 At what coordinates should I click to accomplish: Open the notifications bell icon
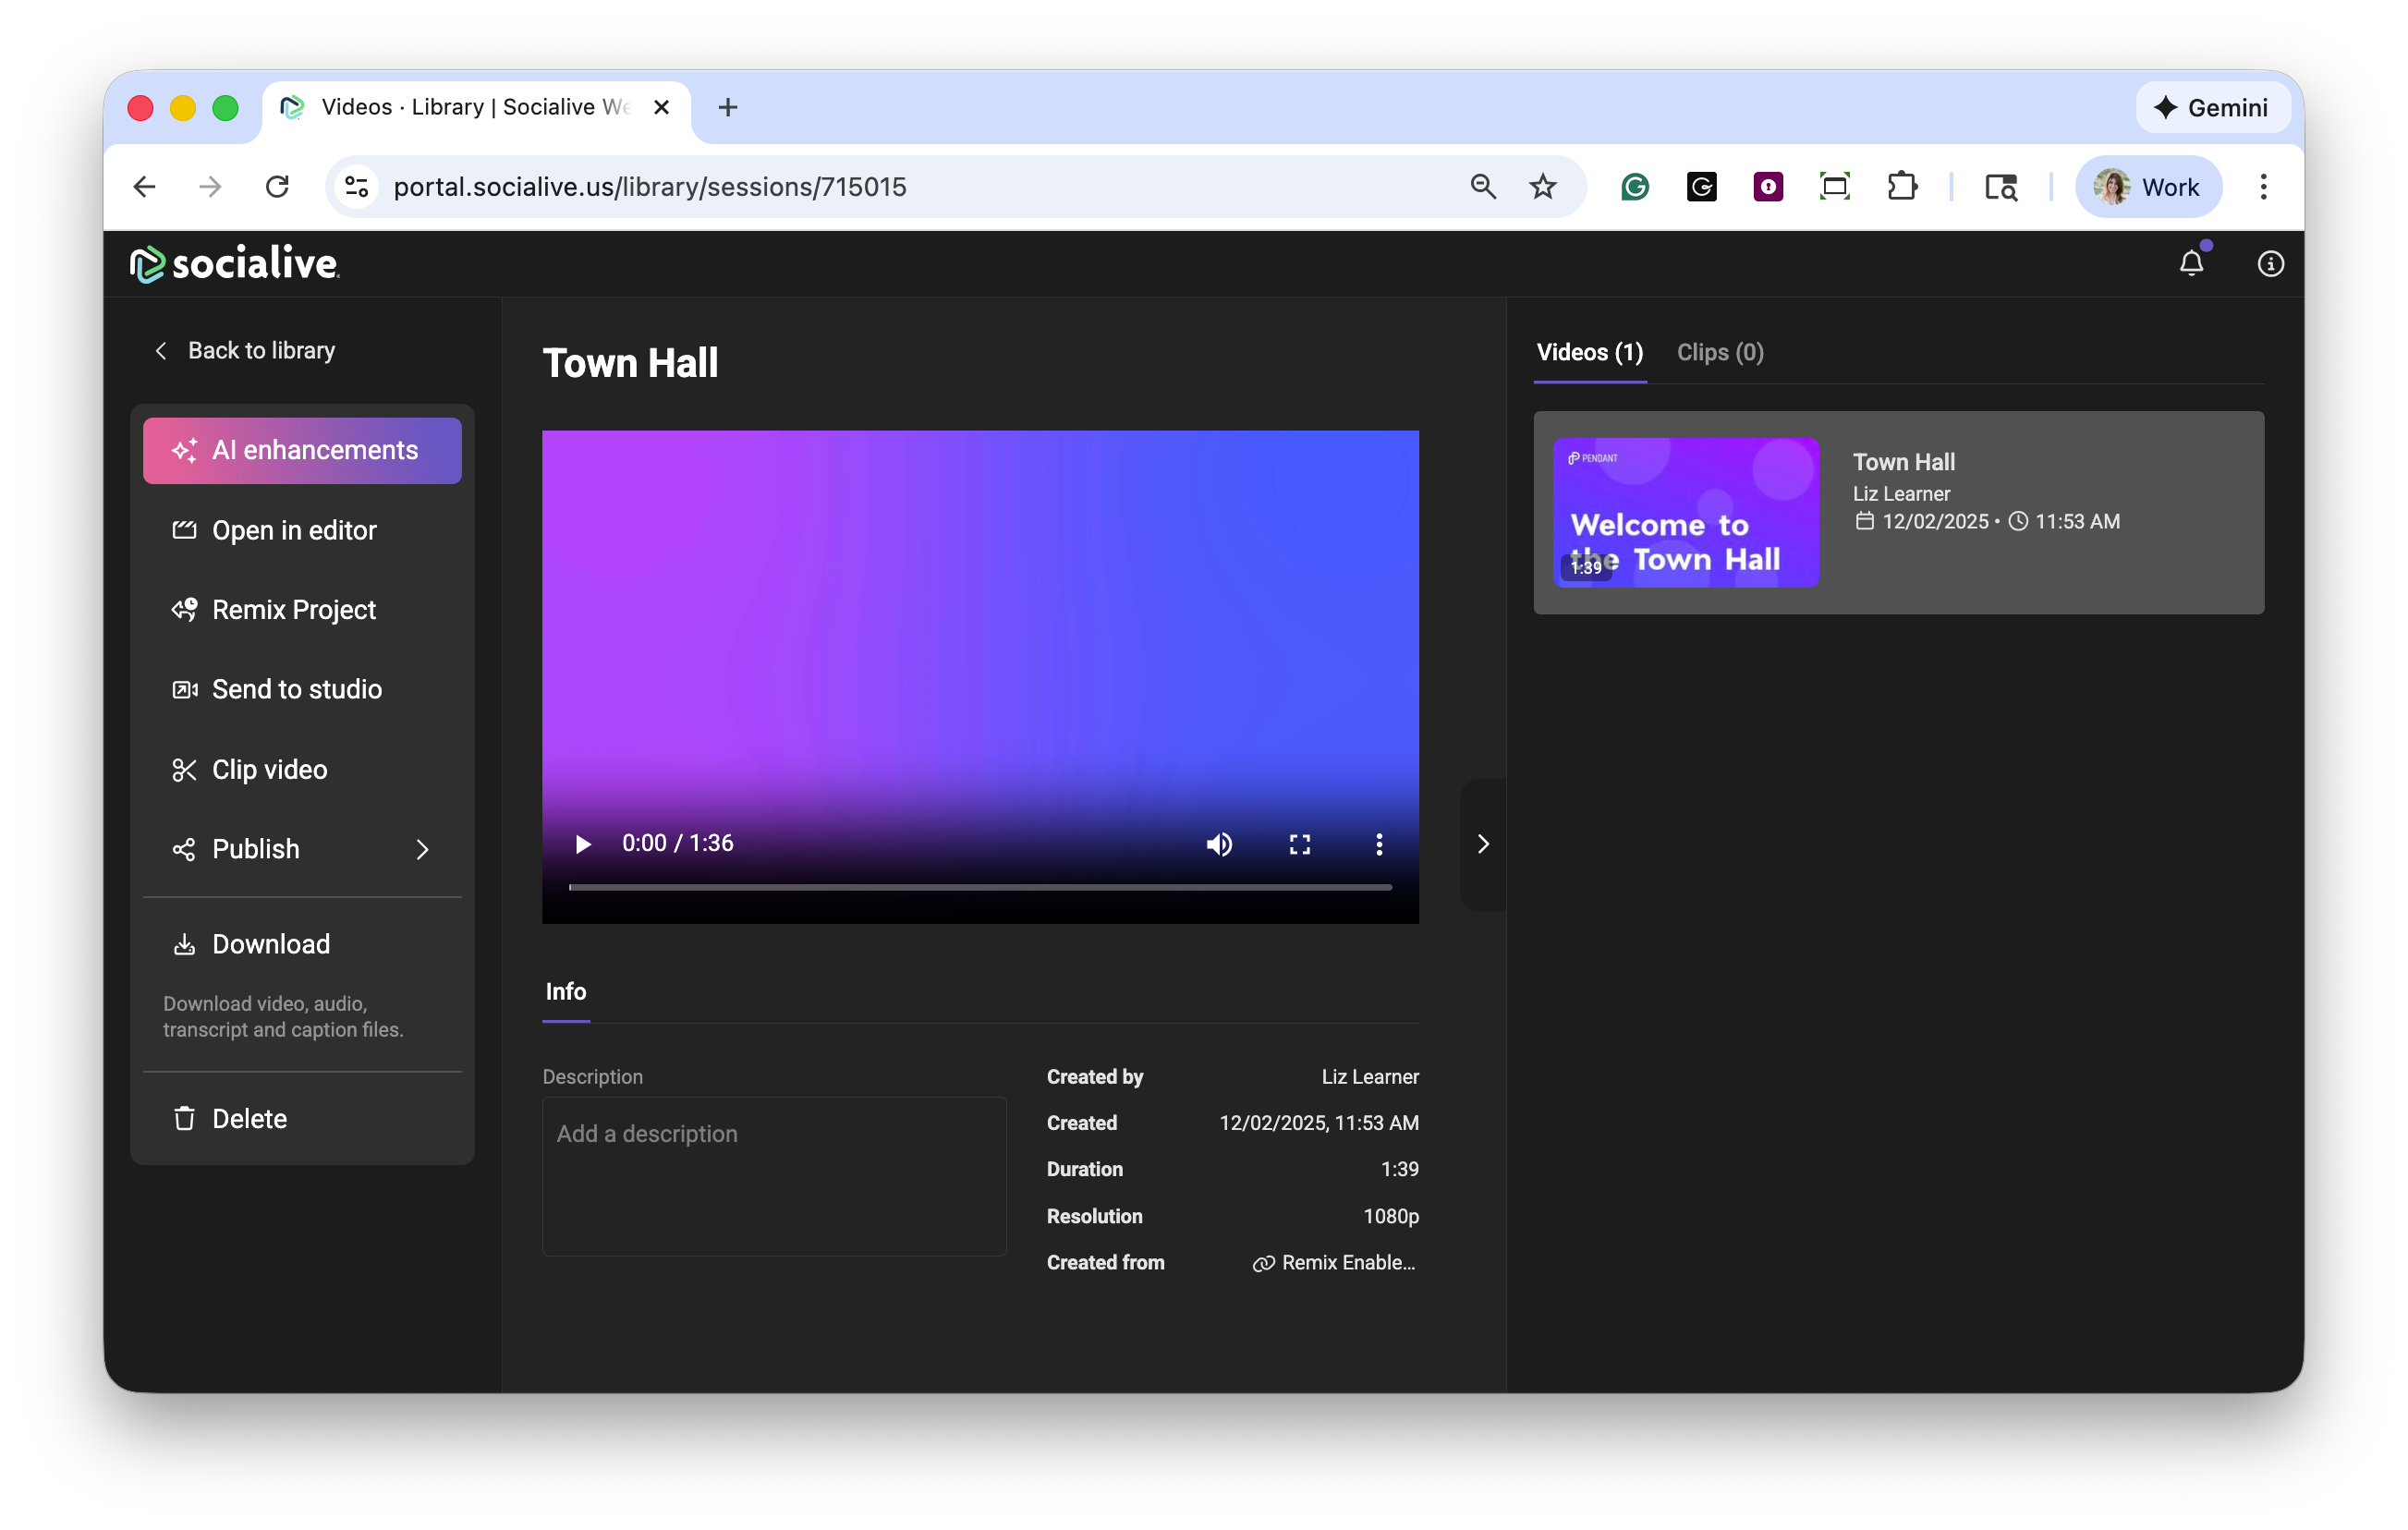click(2190, 263)
